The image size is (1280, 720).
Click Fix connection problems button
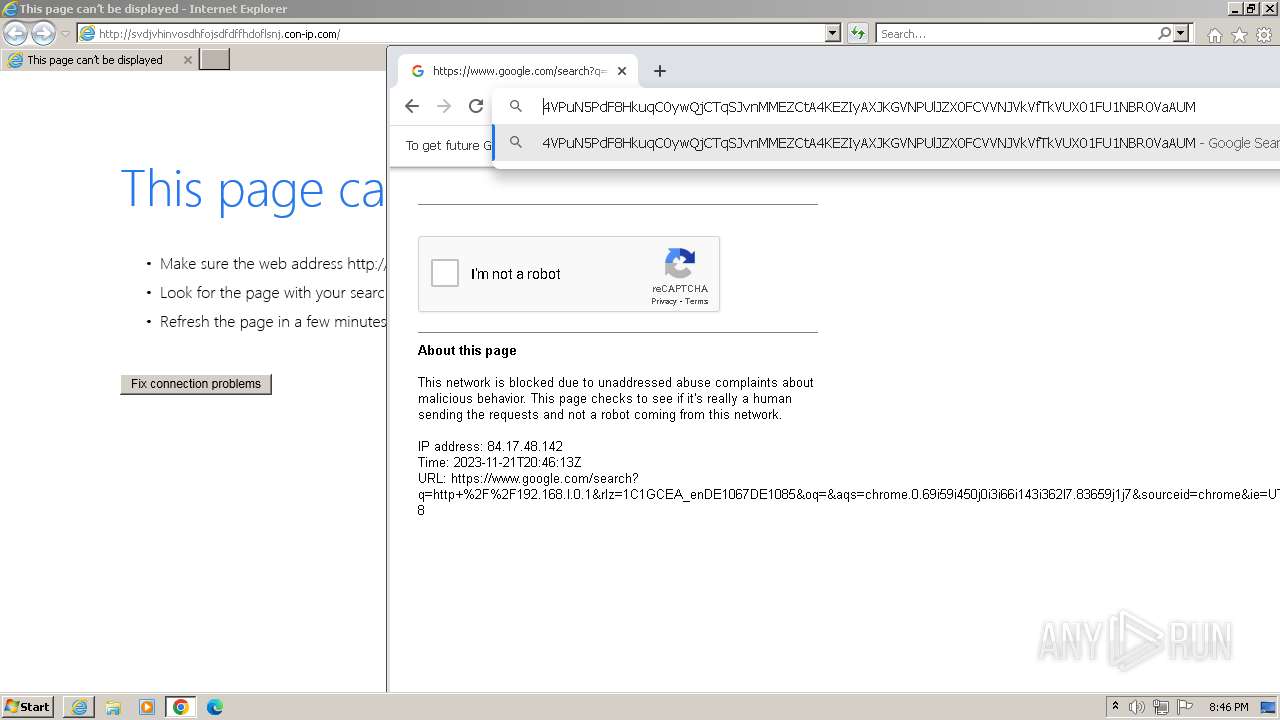tap(196, 384)
